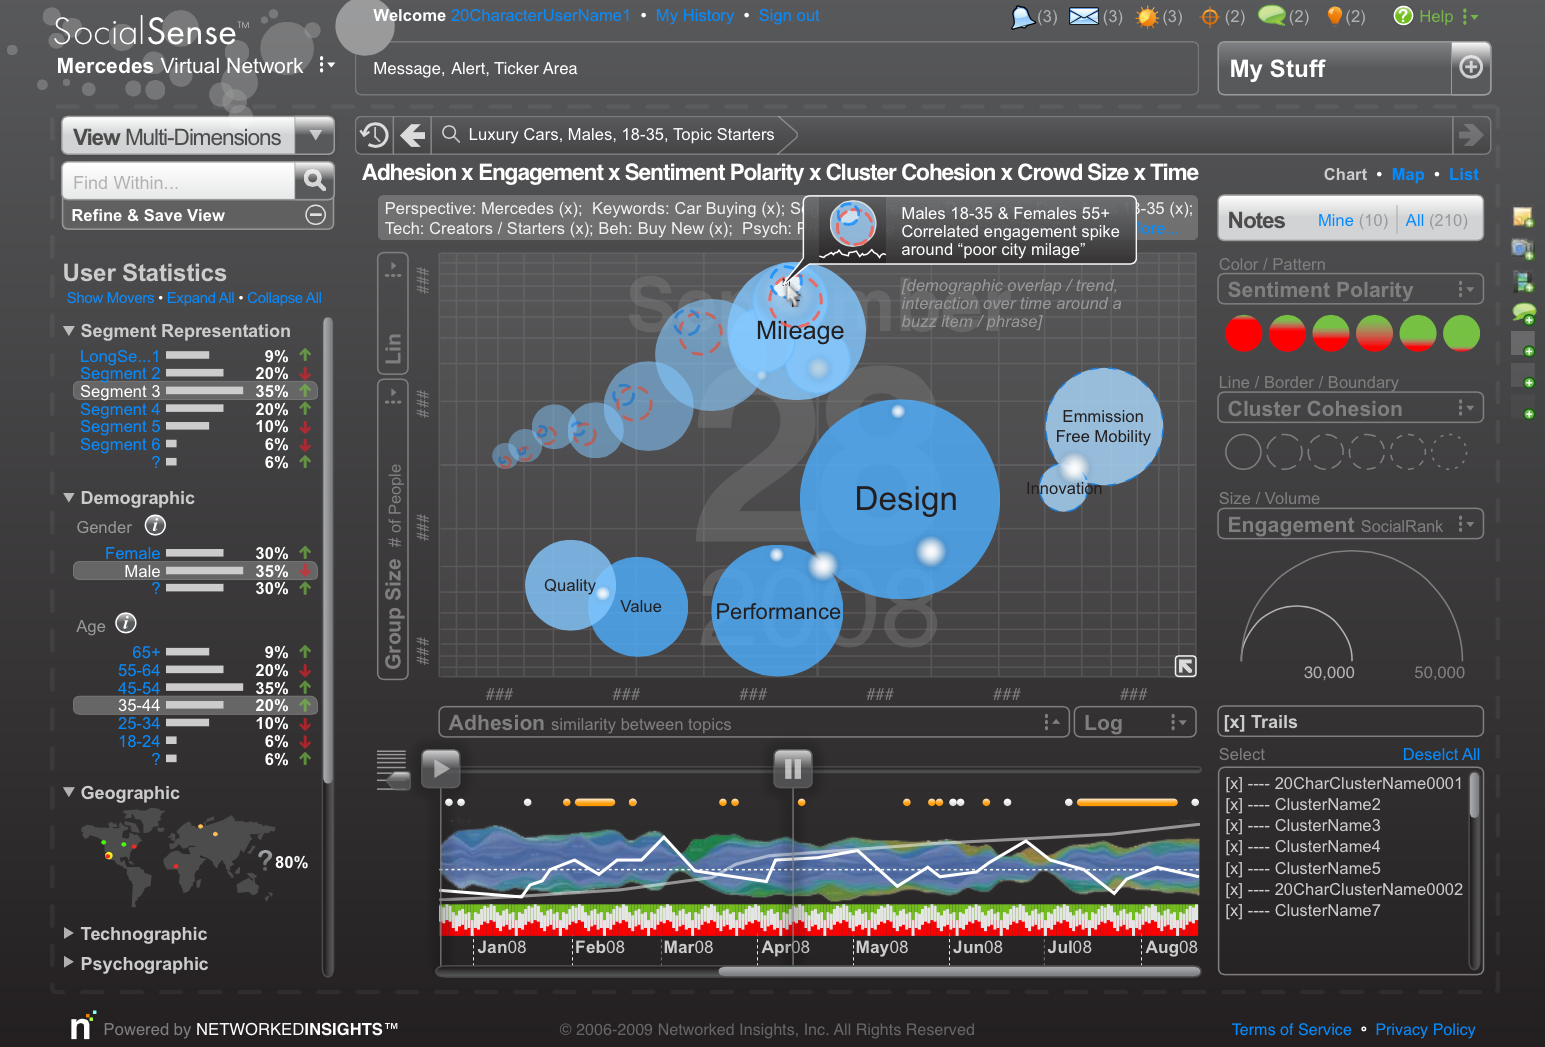Screen dimensions: 1545x1047
Task: Click the solid circle cohesion pattern
Action: click(x=1243, y=451)
